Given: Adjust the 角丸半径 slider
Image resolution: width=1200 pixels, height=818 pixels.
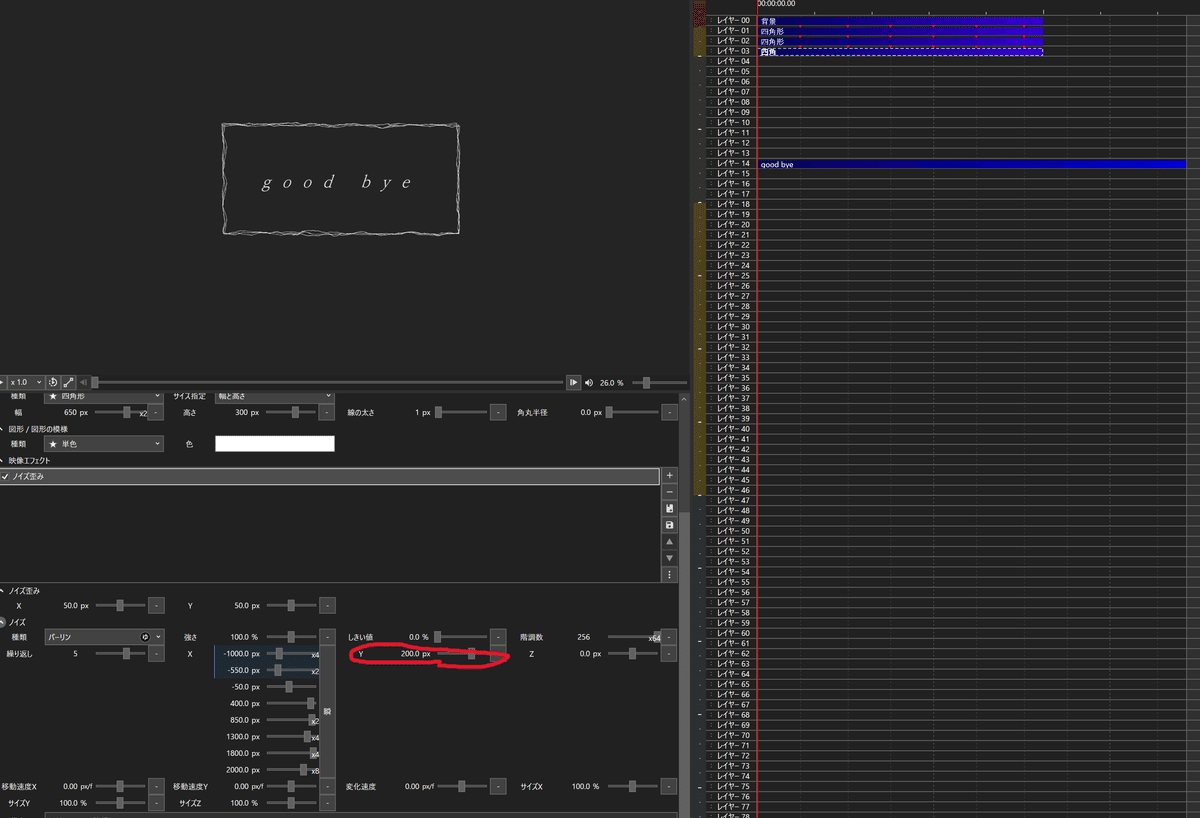Looking at the screenshot, I should [x=632, y=412].
